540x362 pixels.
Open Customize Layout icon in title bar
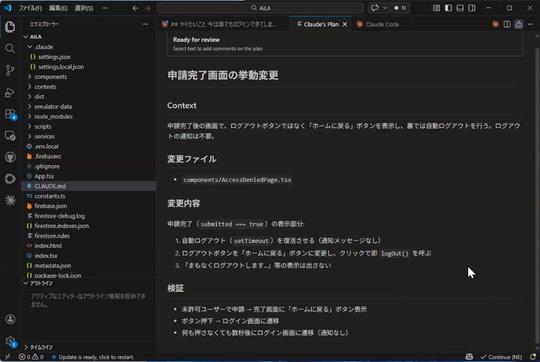coord(436,8)
